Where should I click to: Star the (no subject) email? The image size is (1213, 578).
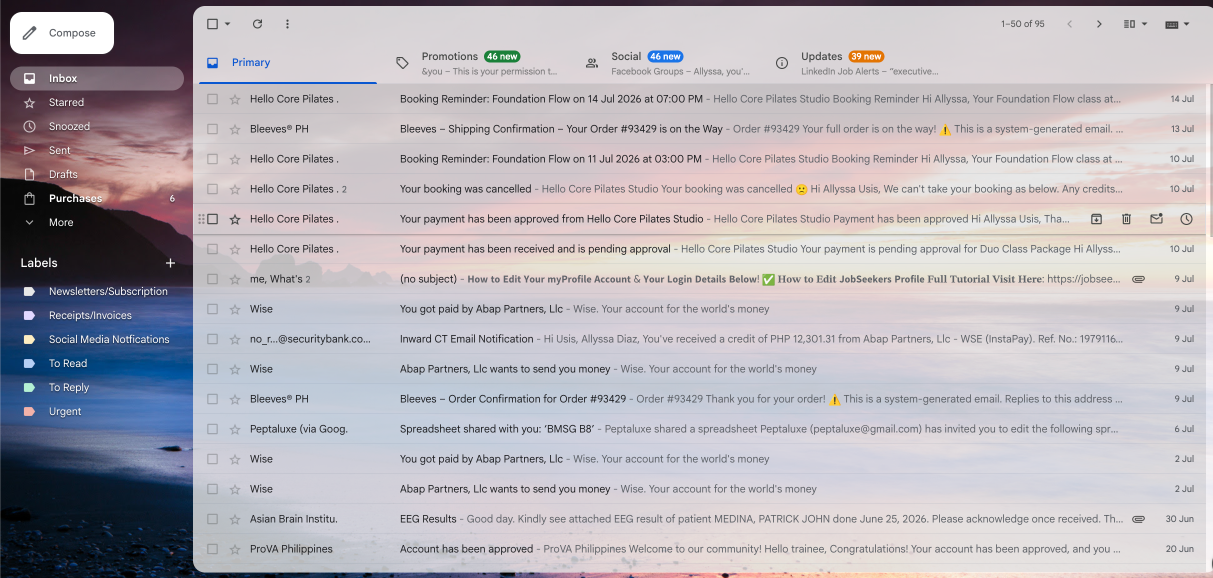(235, 279)
